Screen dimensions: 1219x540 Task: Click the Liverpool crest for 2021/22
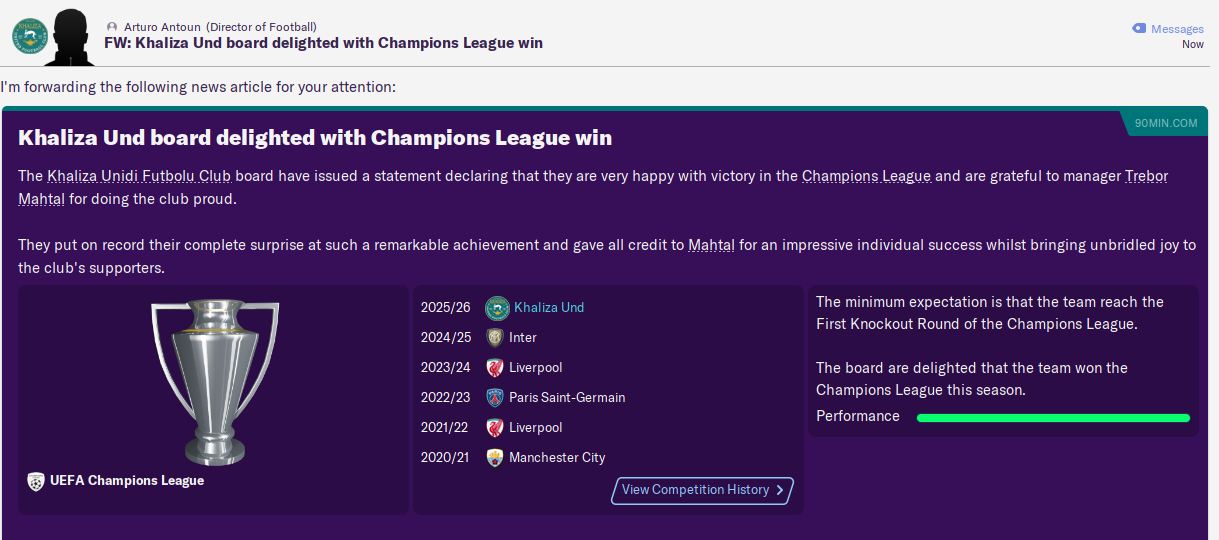point(494,428)
